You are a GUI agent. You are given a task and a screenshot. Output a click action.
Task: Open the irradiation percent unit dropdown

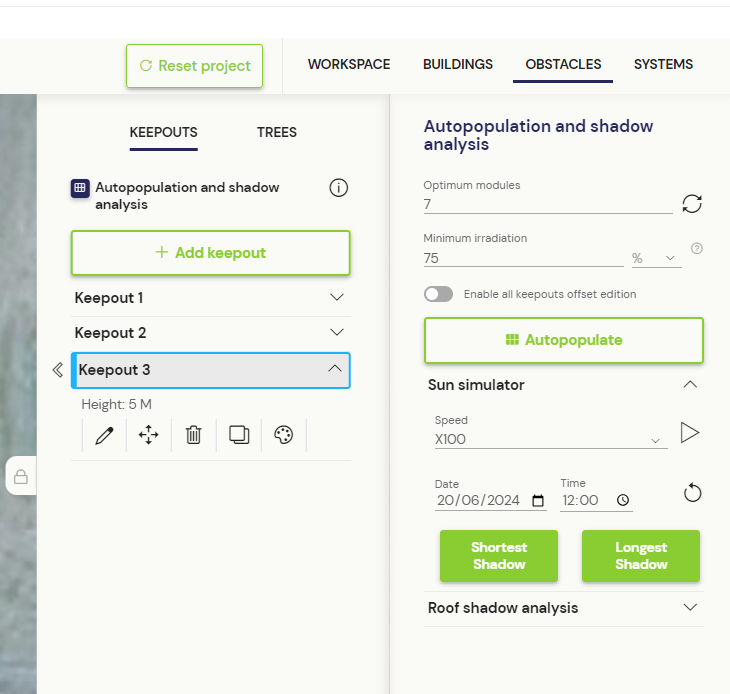point(656,258)
